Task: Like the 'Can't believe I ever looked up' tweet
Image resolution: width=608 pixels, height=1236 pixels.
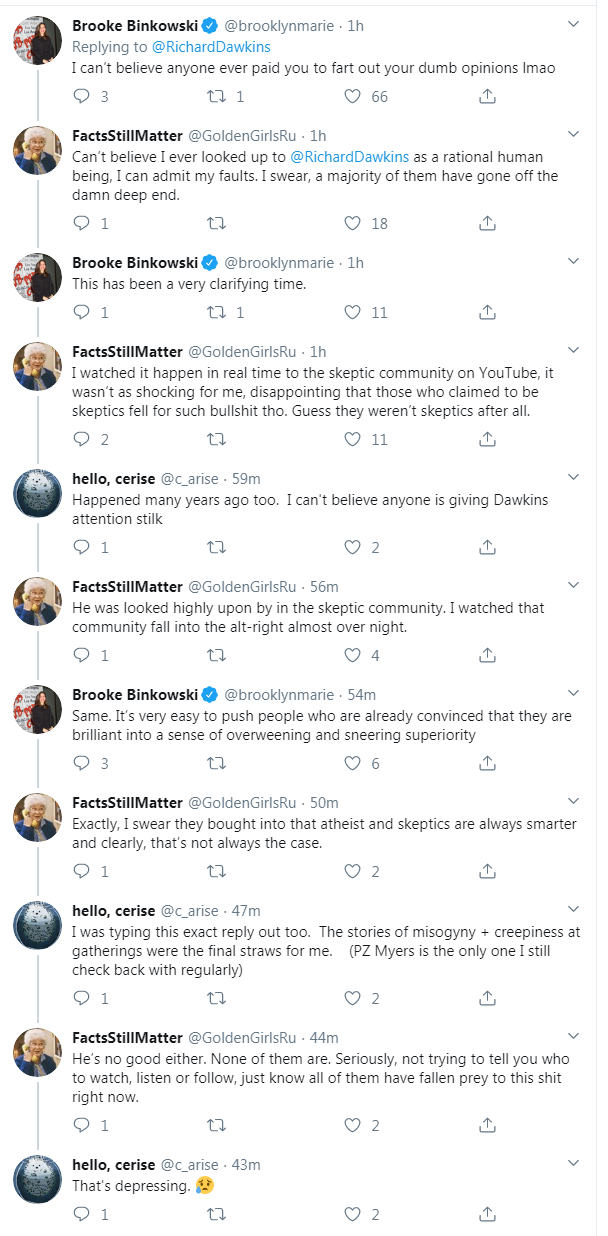Action: [352, 223]
